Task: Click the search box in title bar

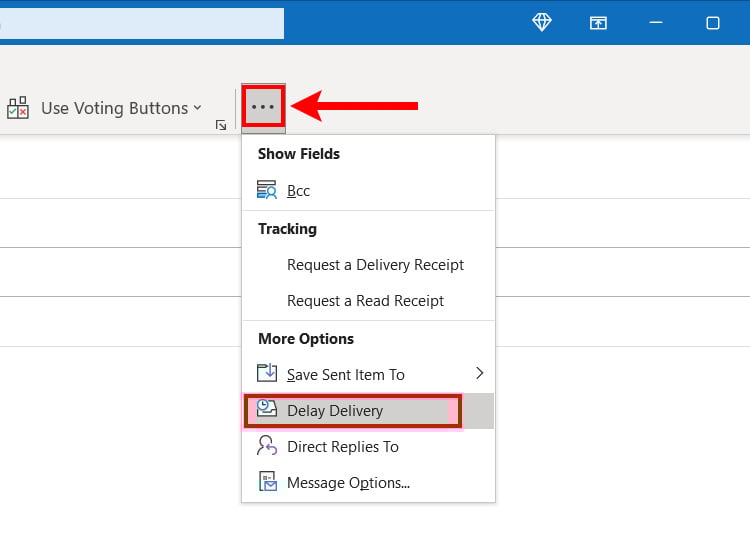Action: [142, 23]
